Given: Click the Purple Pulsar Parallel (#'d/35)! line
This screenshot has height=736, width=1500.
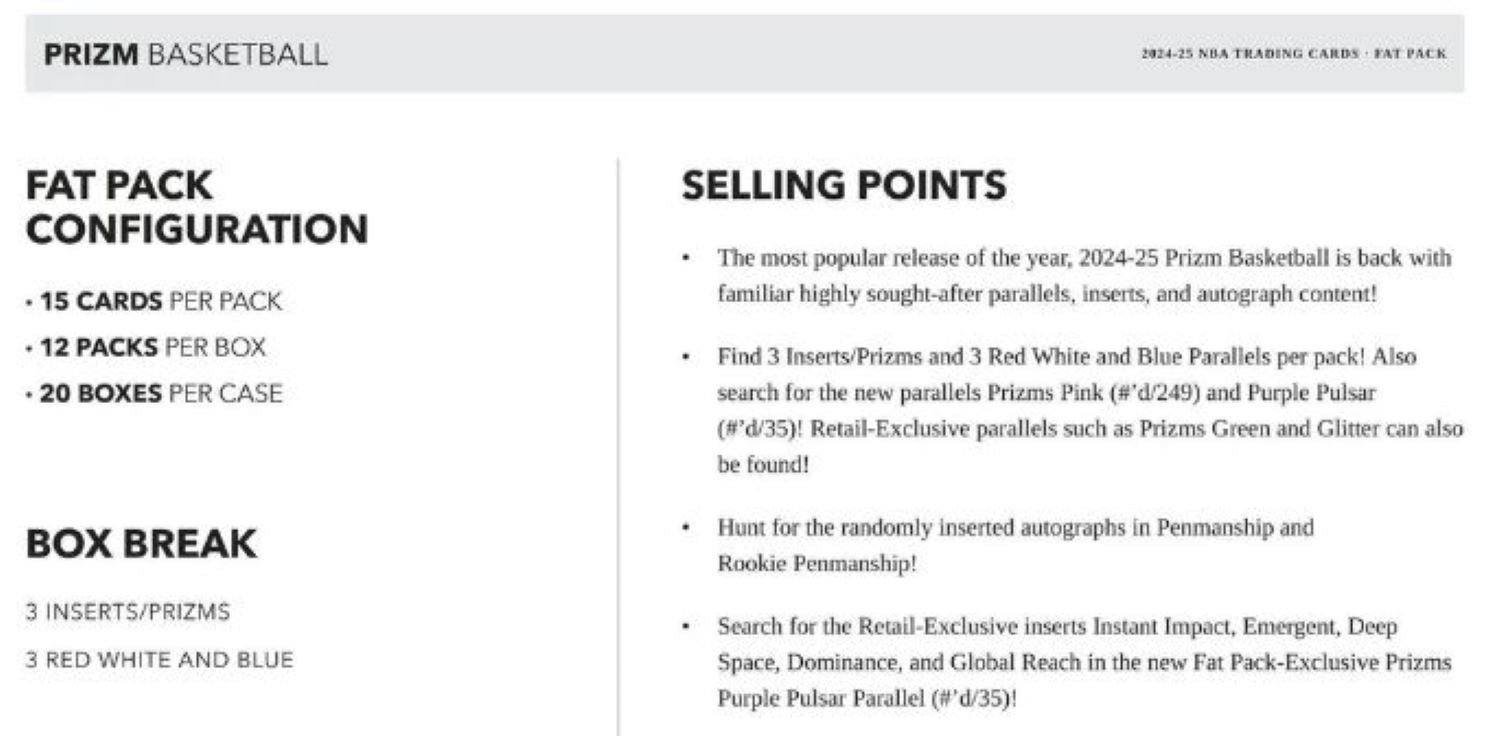Looking at the screenshot, I should point(867,698).
